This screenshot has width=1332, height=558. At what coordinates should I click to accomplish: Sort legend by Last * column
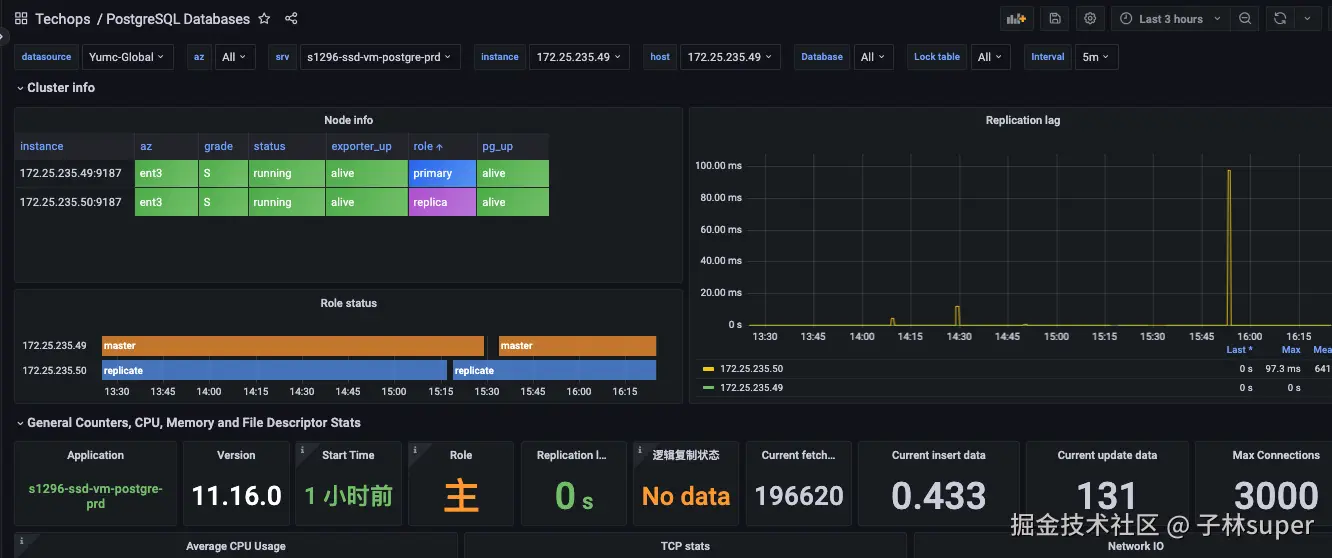[1240, 350]
